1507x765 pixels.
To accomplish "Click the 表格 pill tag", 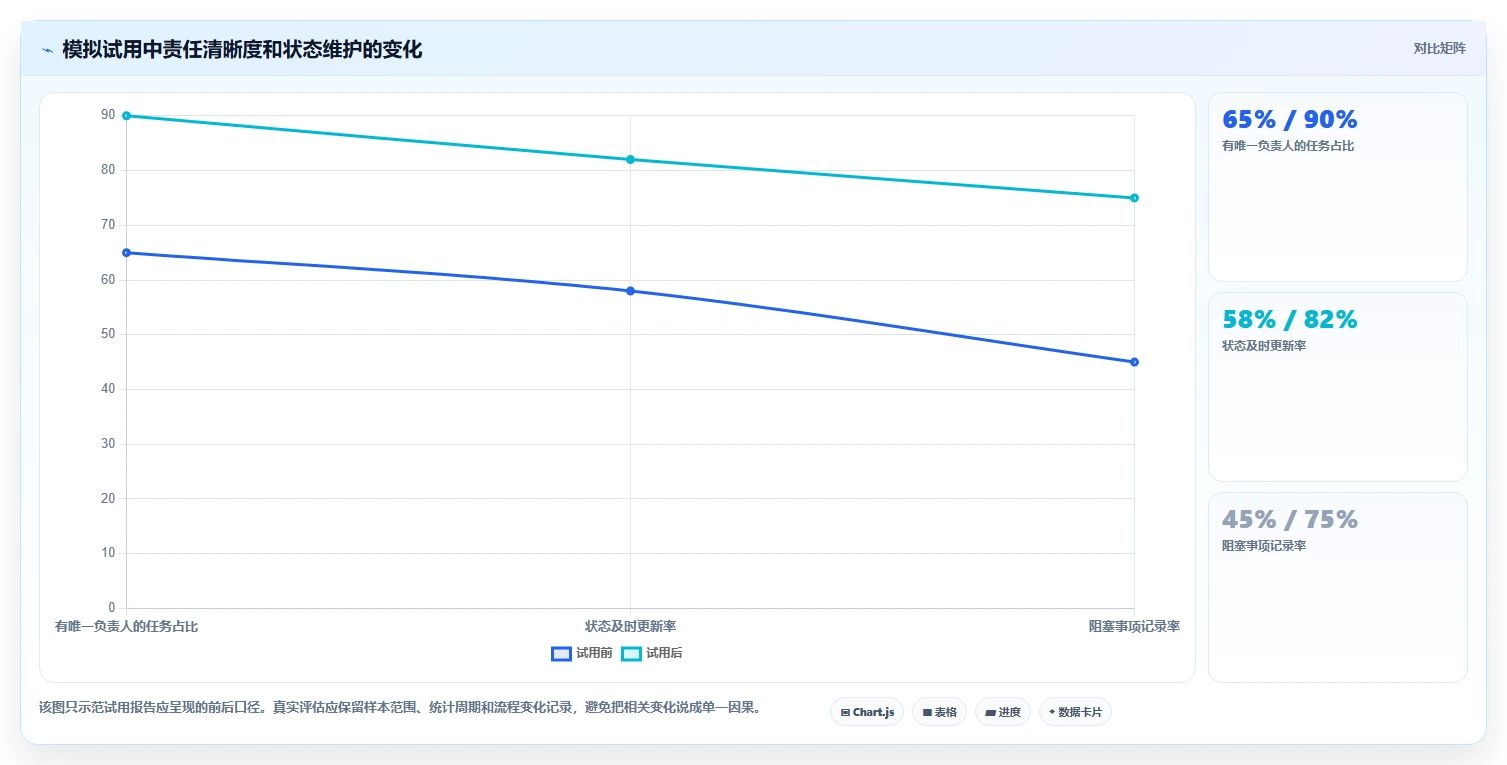I will tap(939, 712).
